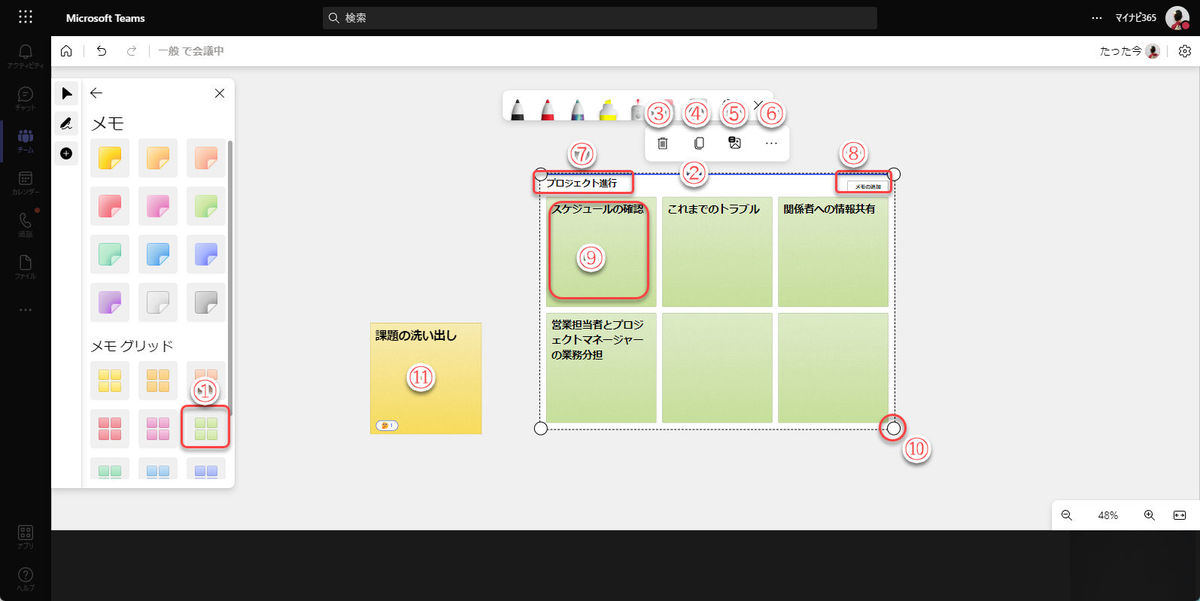Select the これまでのトラブル note
The width and height of the screenshot is (1200, 601).
coord(717,252)
